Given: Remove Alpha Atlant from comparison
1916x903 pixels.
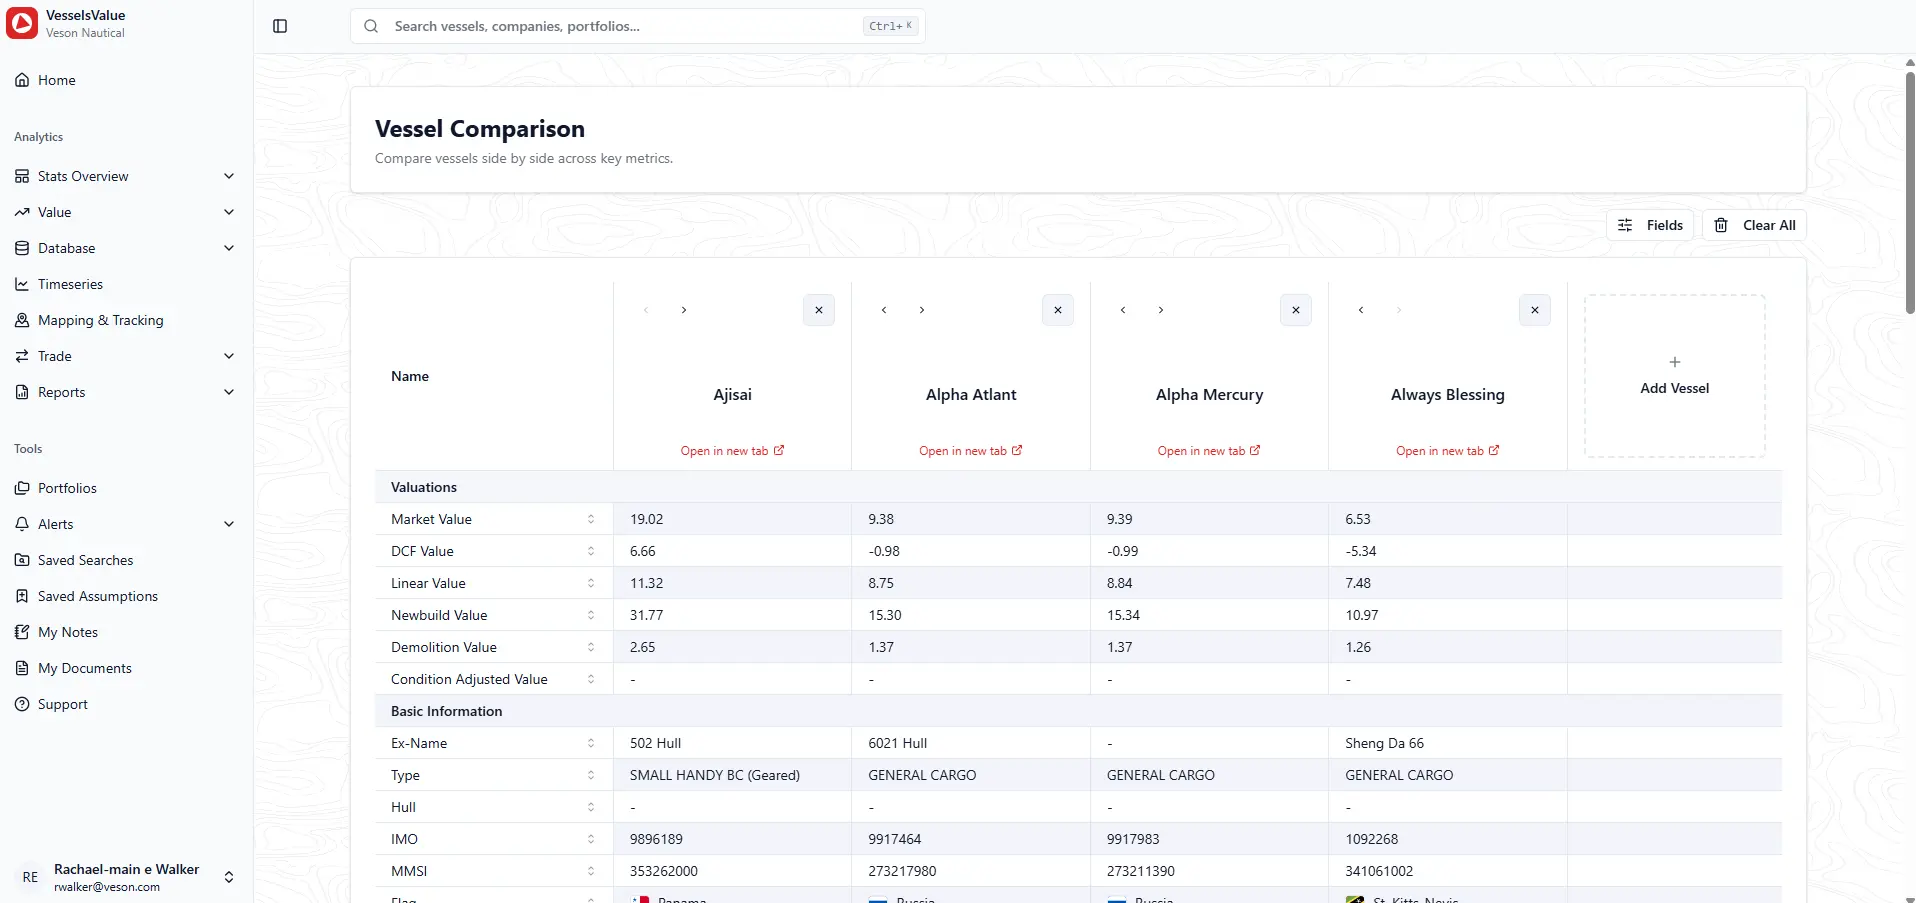Looking at the screenshot, I should (x=1058, y=310).
